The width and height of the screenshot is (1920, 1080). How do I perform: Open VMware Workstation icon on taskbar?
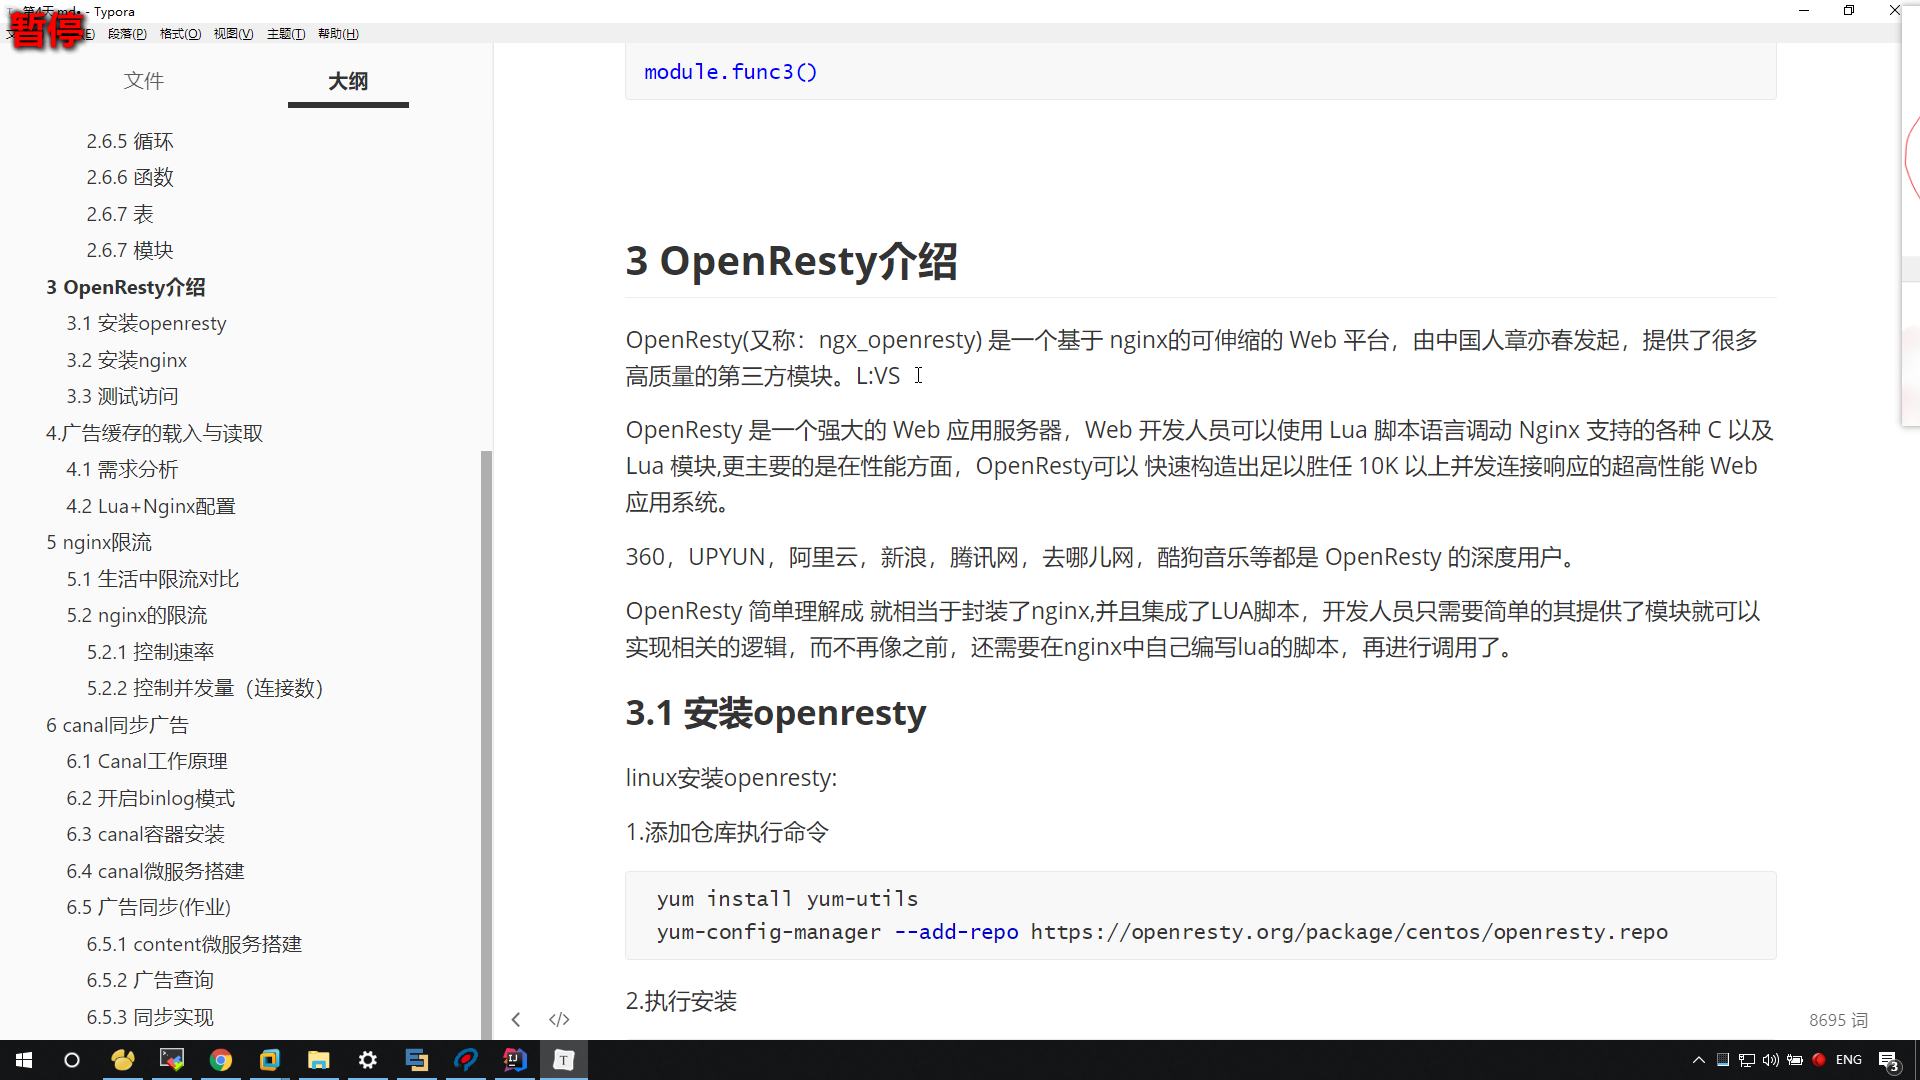(x=270, y=1060)
